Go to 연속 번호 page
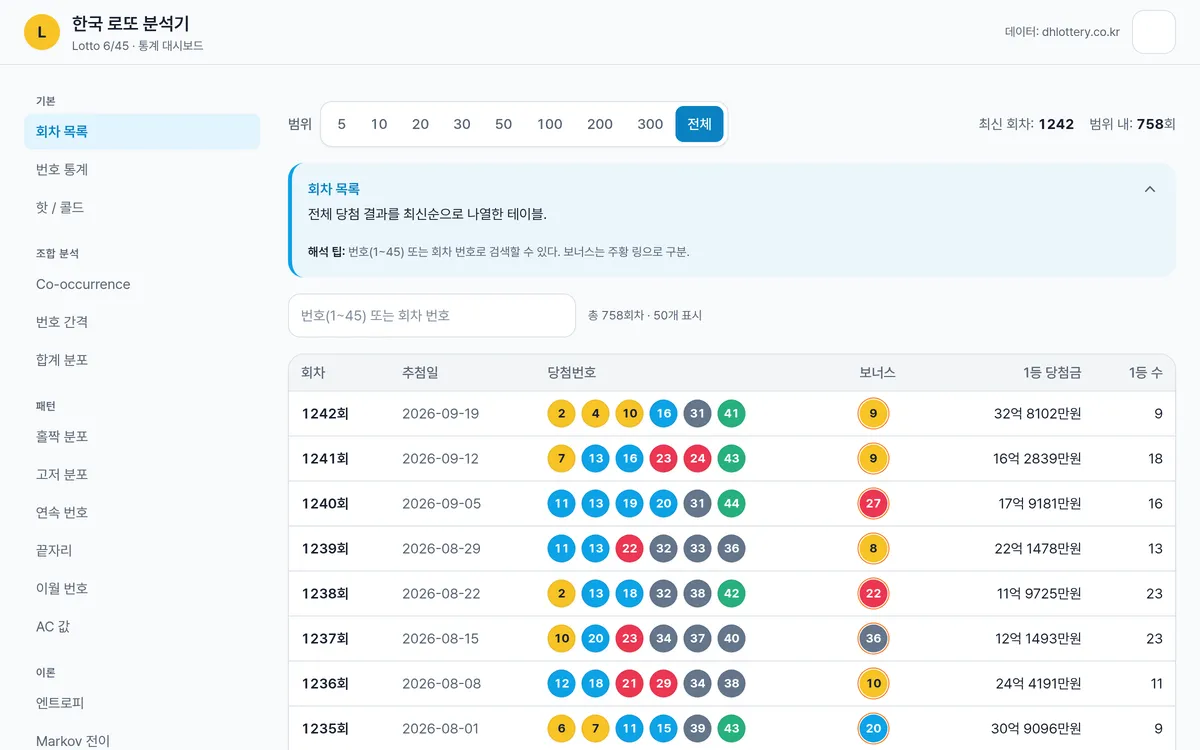 click(142, 513)
